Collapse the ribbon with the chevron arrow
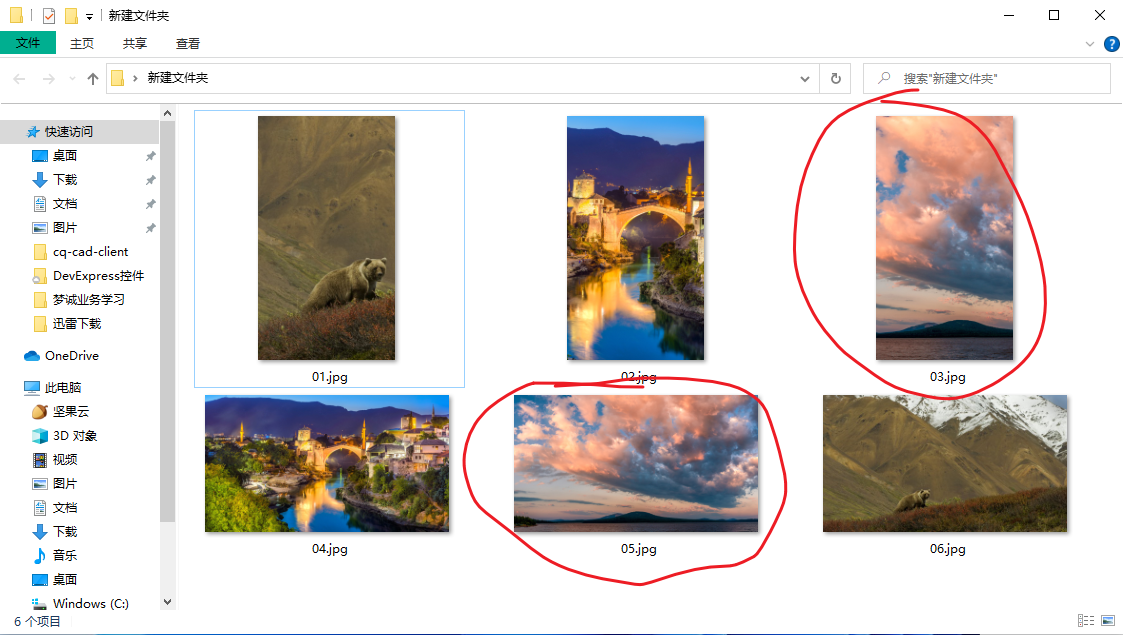This screenshot has width=1123, height=635. 1090,44
